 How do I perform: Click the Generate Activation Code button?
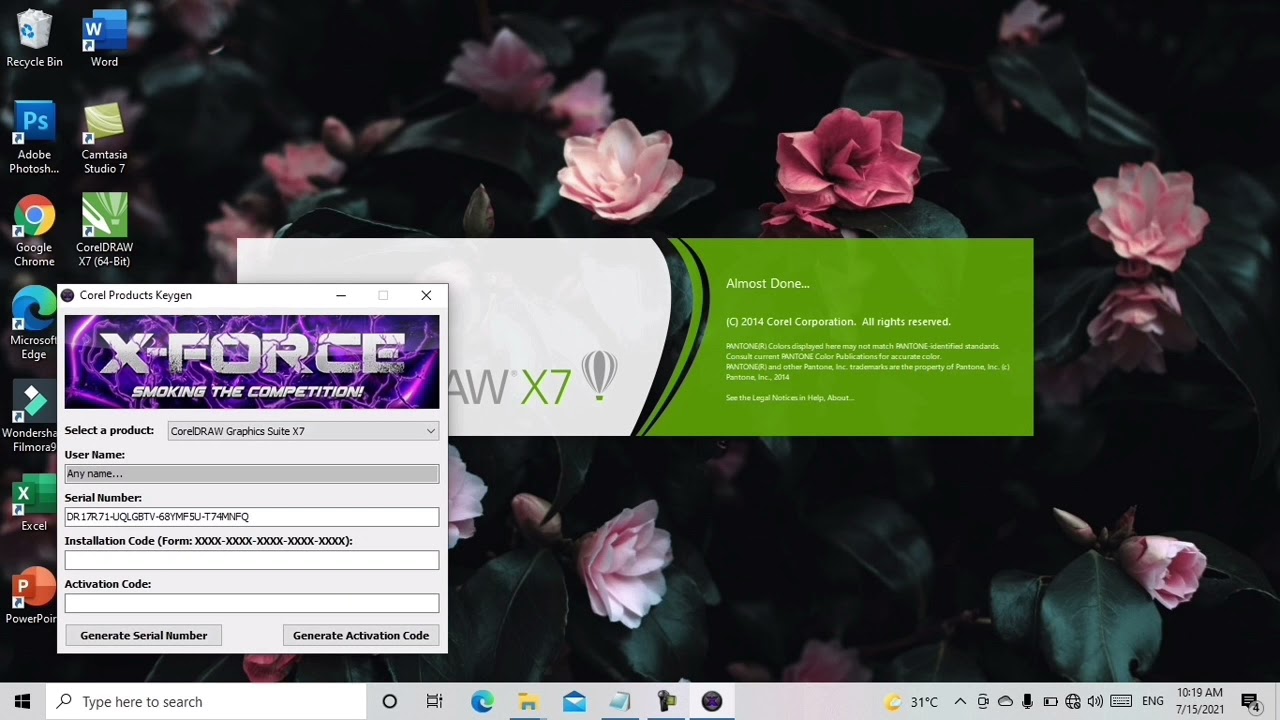(x=361, y=635)
